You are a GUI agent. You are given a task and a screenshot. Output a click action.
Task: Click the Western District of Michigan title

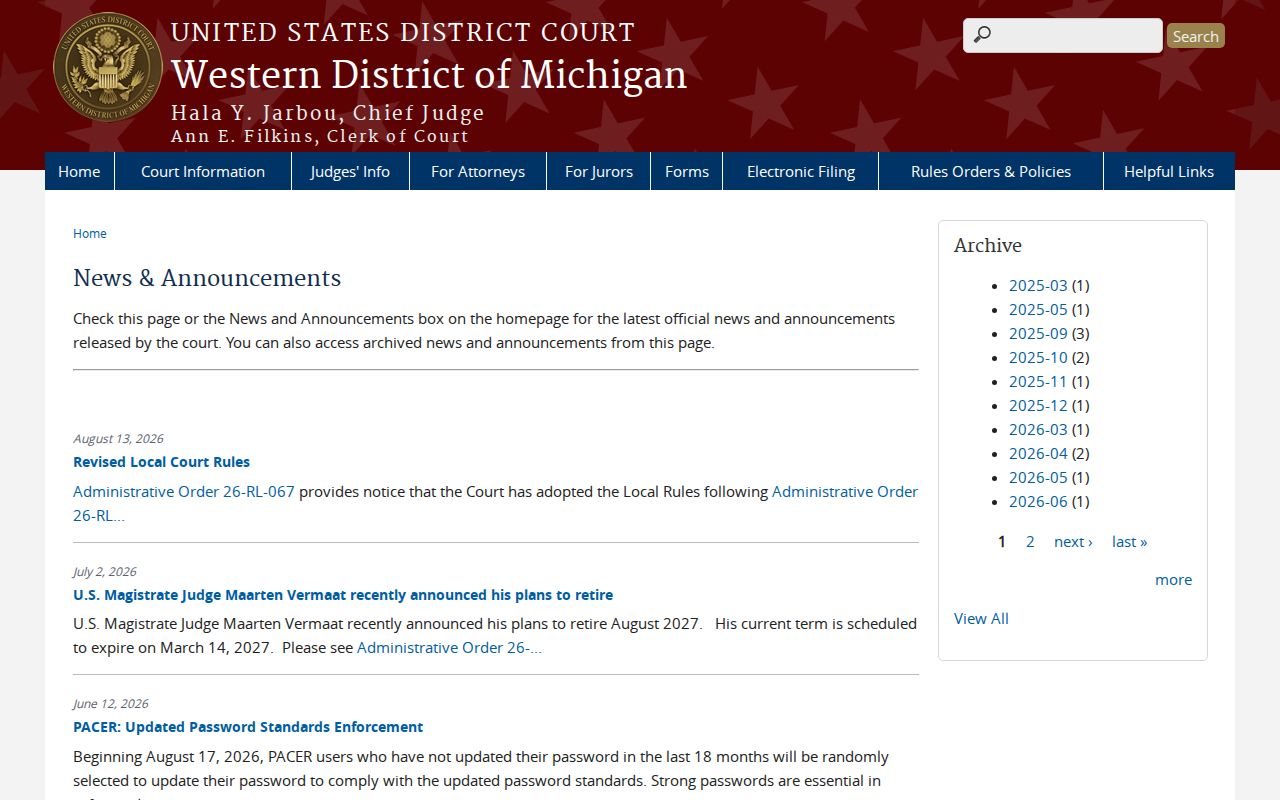point(429,75)
